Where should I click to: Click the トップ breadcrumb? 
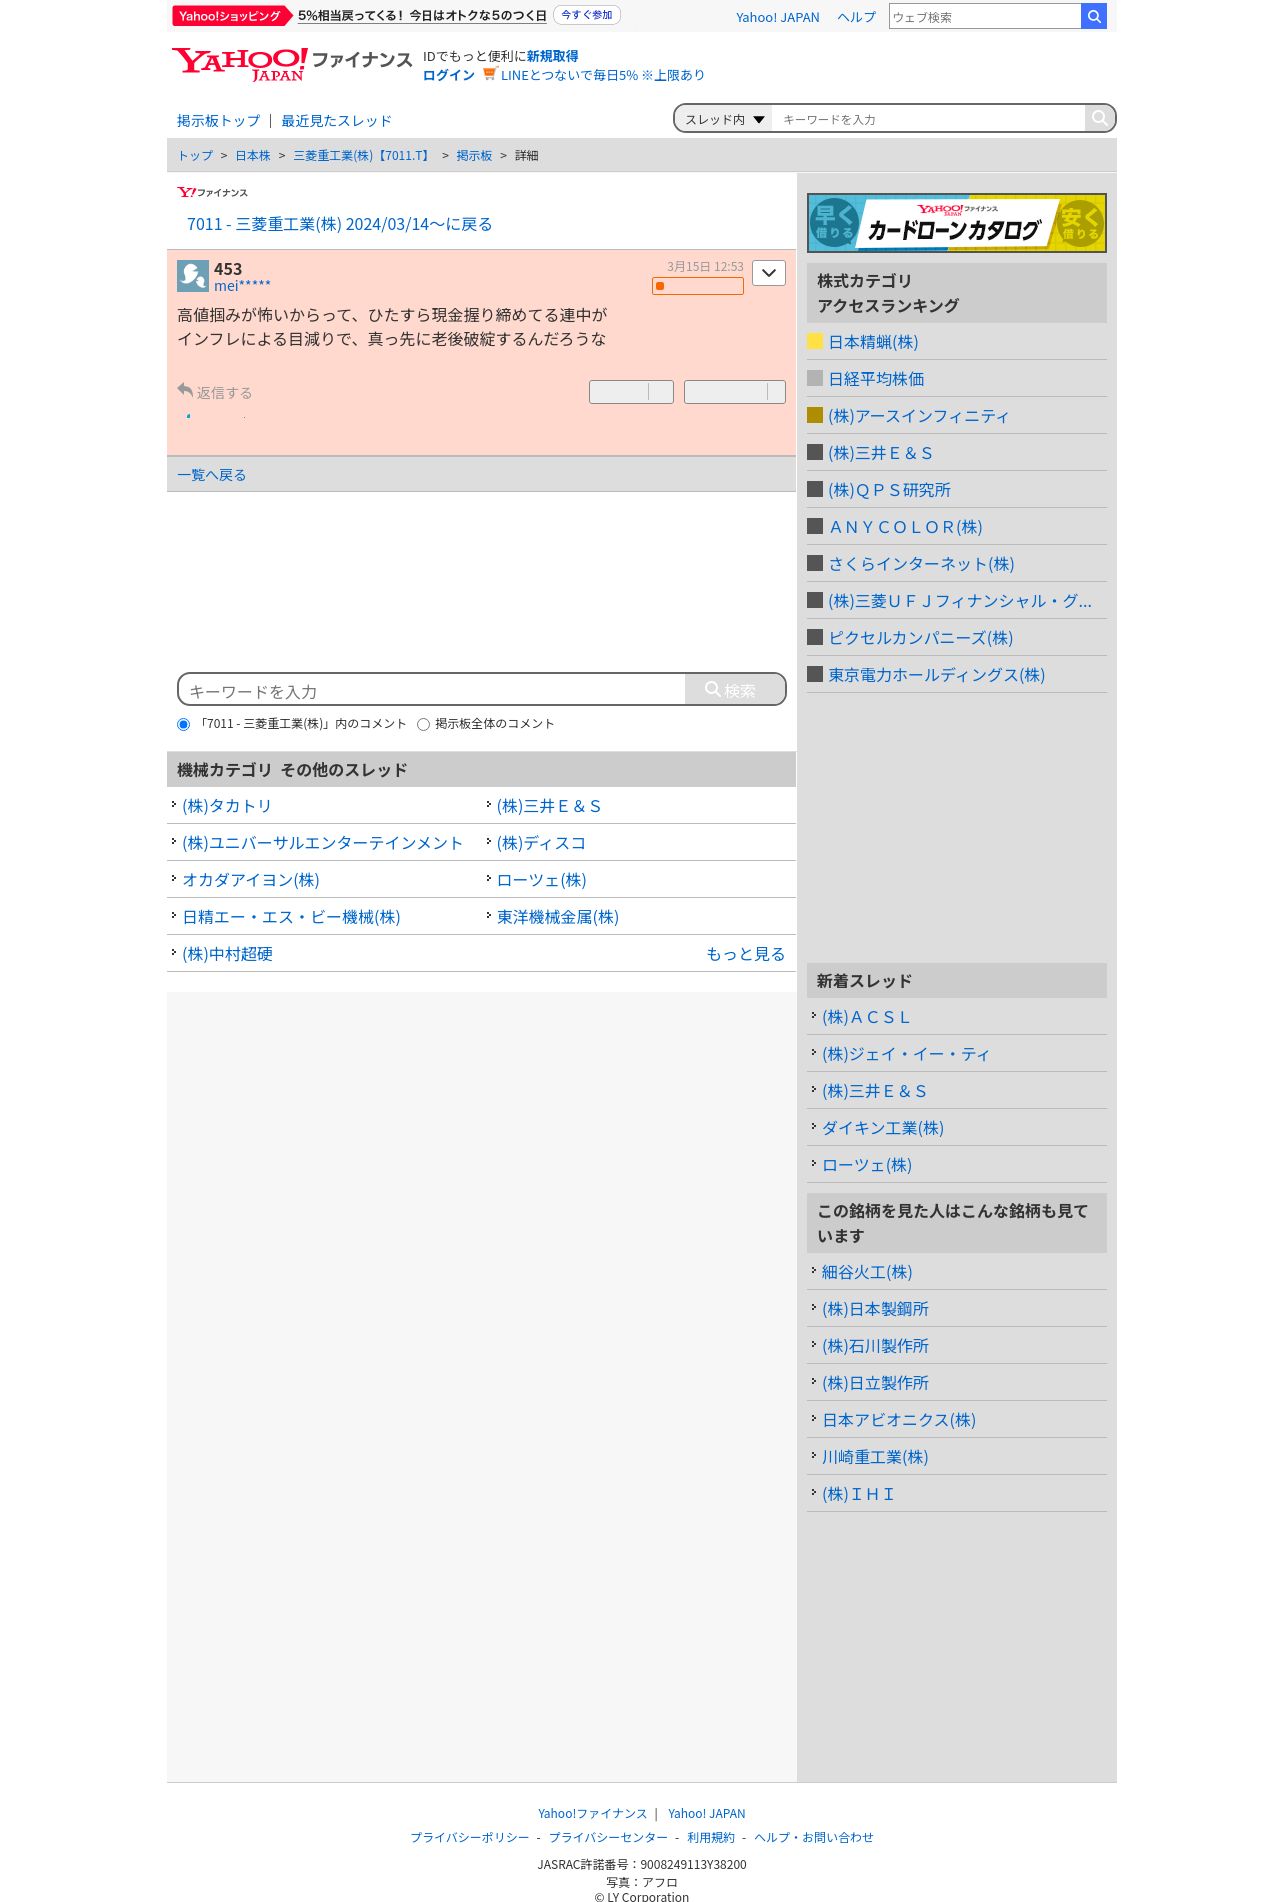coord(195,156)
